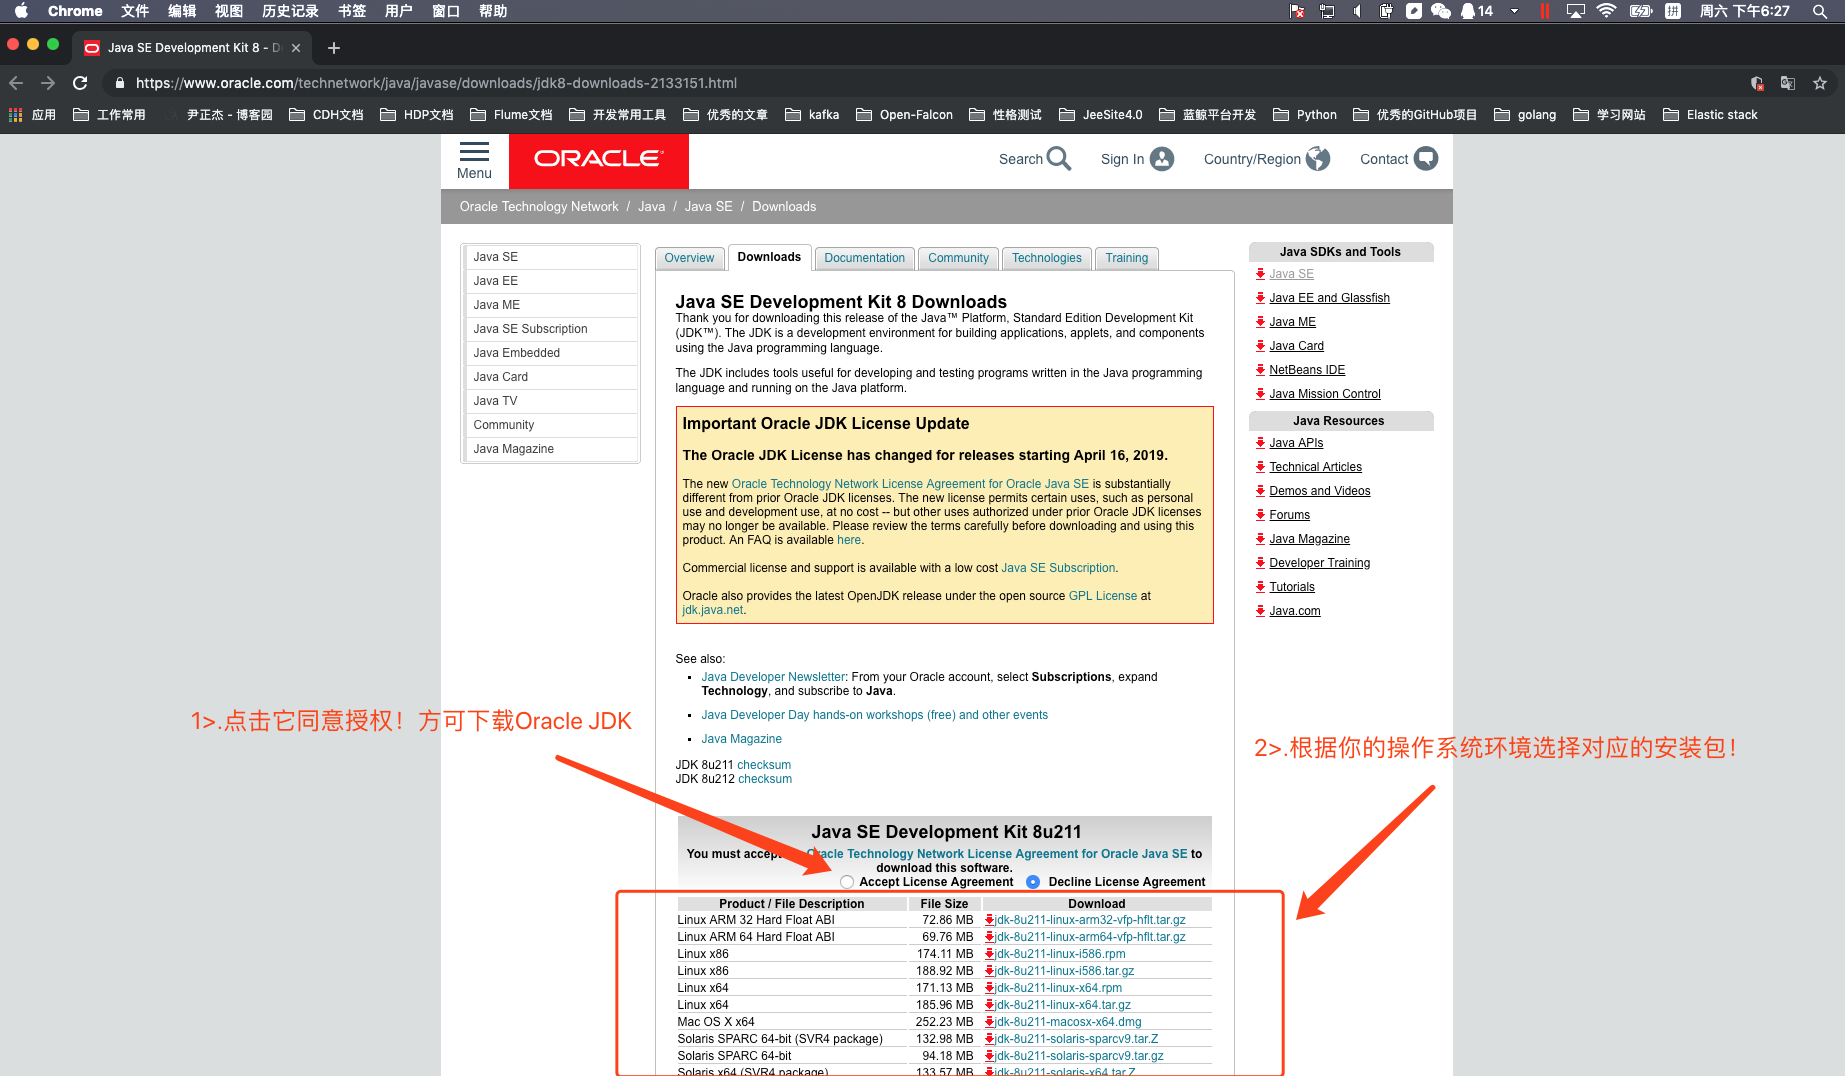Bookmark this page with star icon
This screenshot has height=1076, width=1845.
1820,83
